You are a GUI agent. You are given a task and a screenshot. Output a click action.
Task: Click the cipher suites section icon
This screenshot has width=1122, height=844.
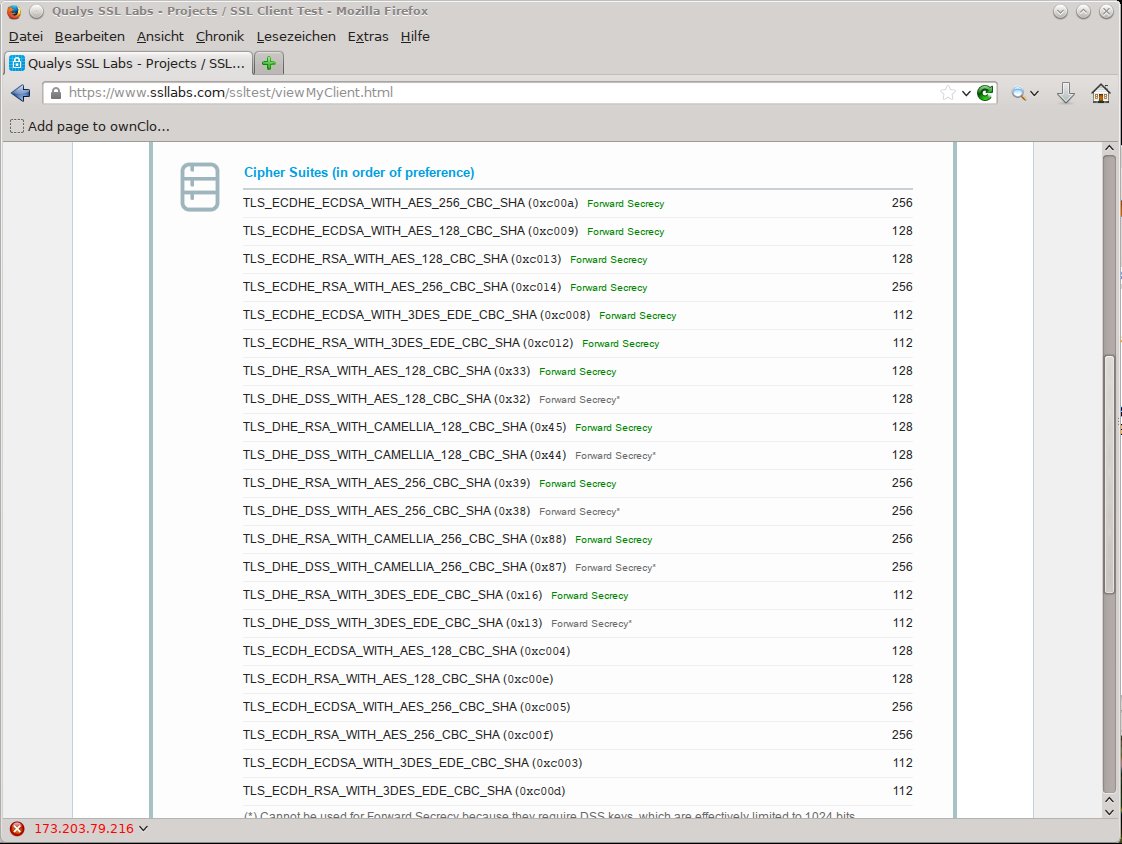pos(200,187)
